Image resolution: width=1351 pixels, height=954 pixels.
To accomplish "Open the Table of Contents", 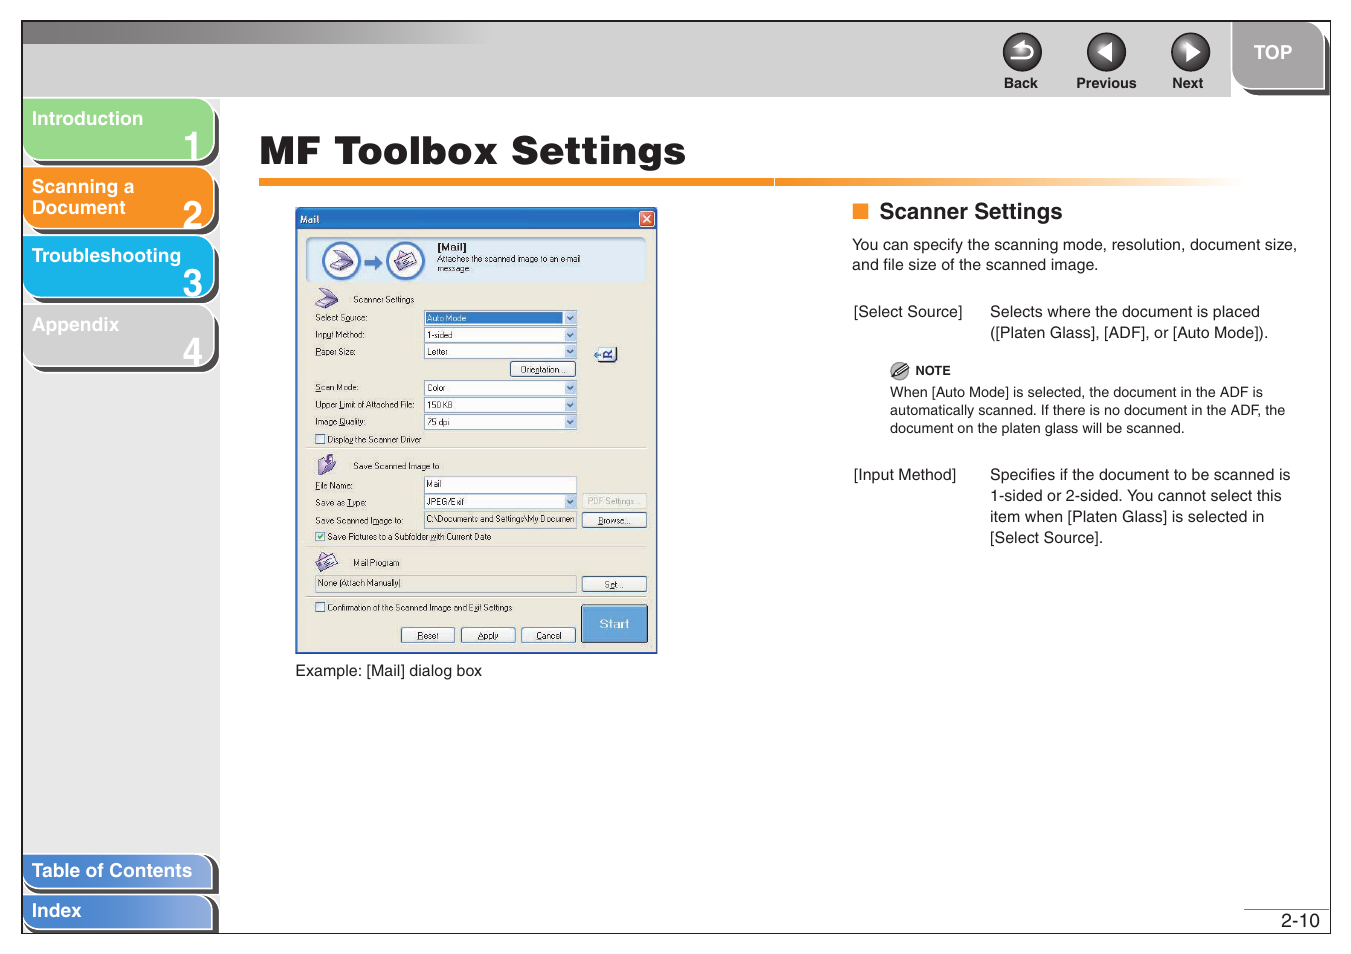I will pos(117,871).
